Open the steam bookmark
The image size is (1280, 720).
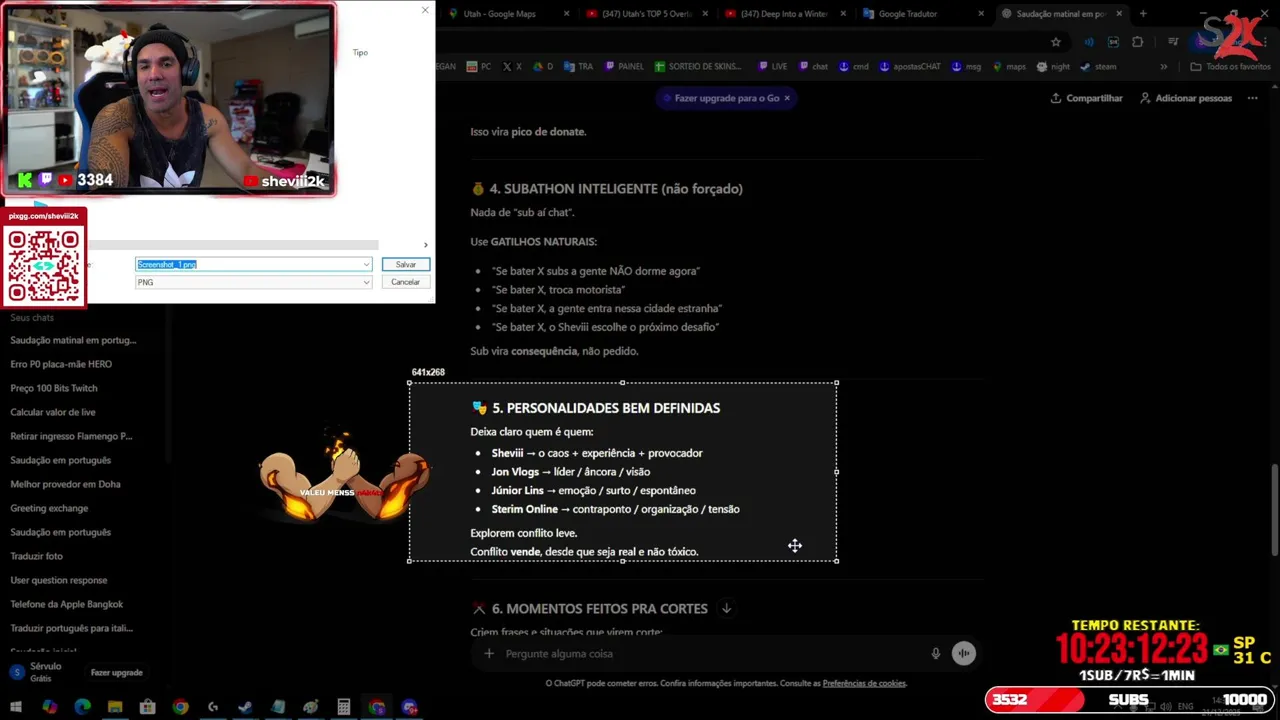[1098, 67]
